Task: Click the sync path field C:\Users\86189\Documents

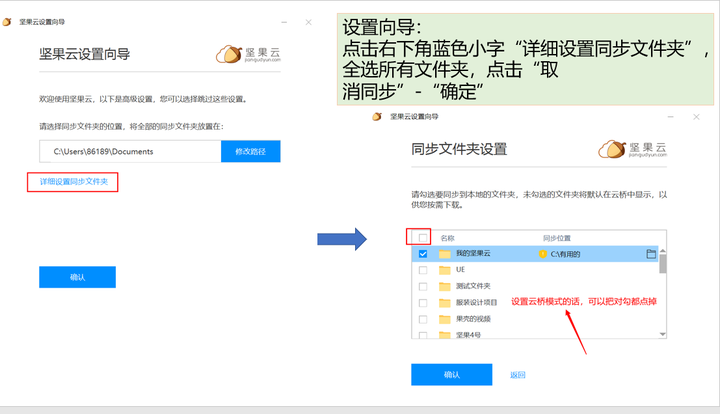Action: 130,151
